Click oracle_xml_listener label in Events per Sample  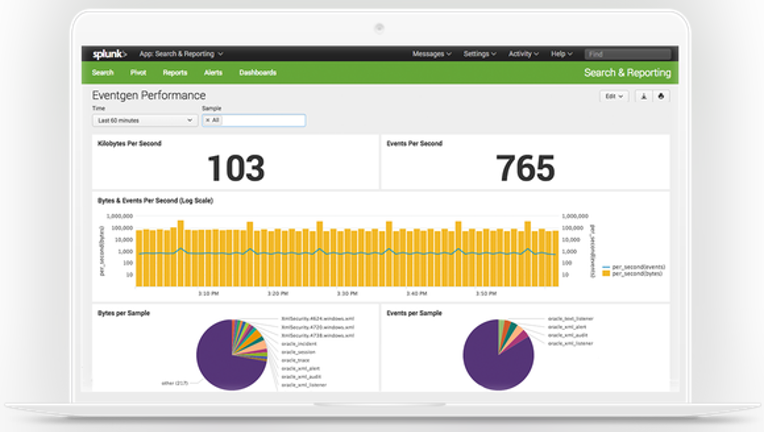[x=571, y=344]
